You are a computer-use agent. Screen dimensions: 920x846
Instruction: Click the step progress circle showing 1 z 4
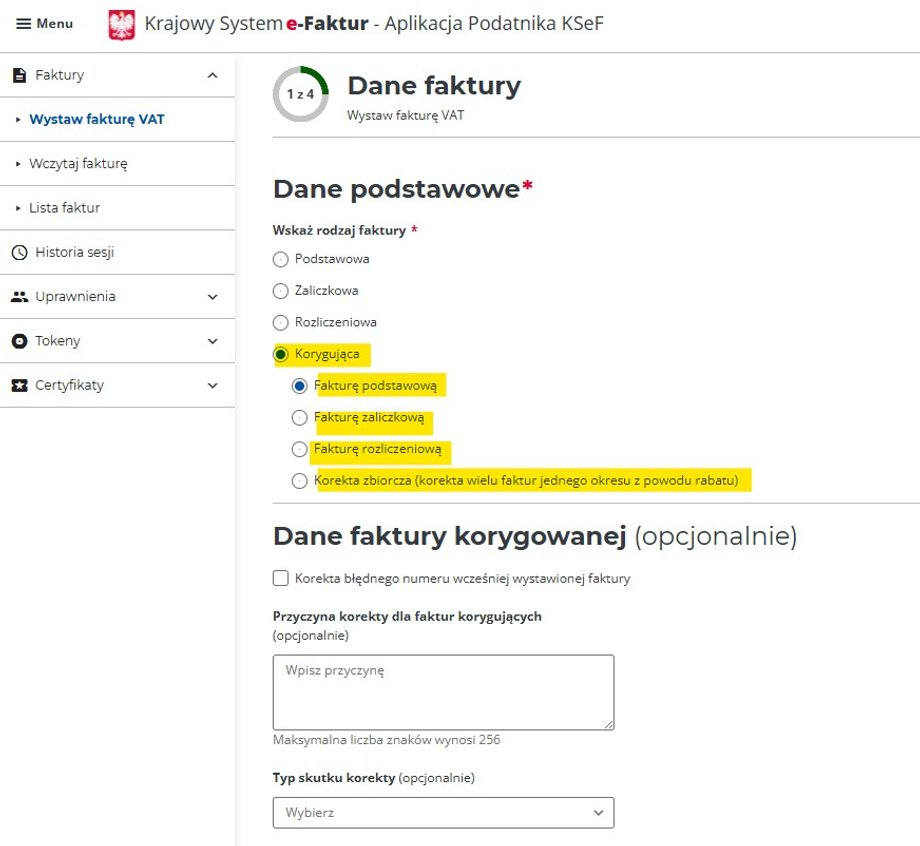tap(301, 94)
